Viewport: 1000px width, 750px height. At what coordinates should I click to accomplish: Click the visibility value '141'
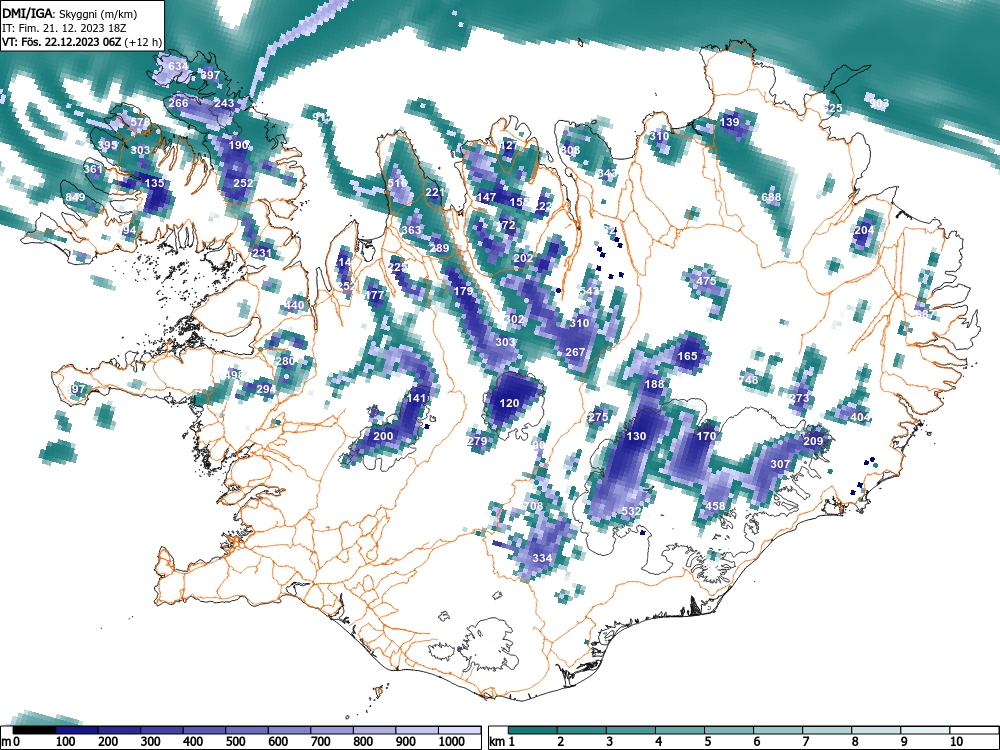[x=416, y=398]
